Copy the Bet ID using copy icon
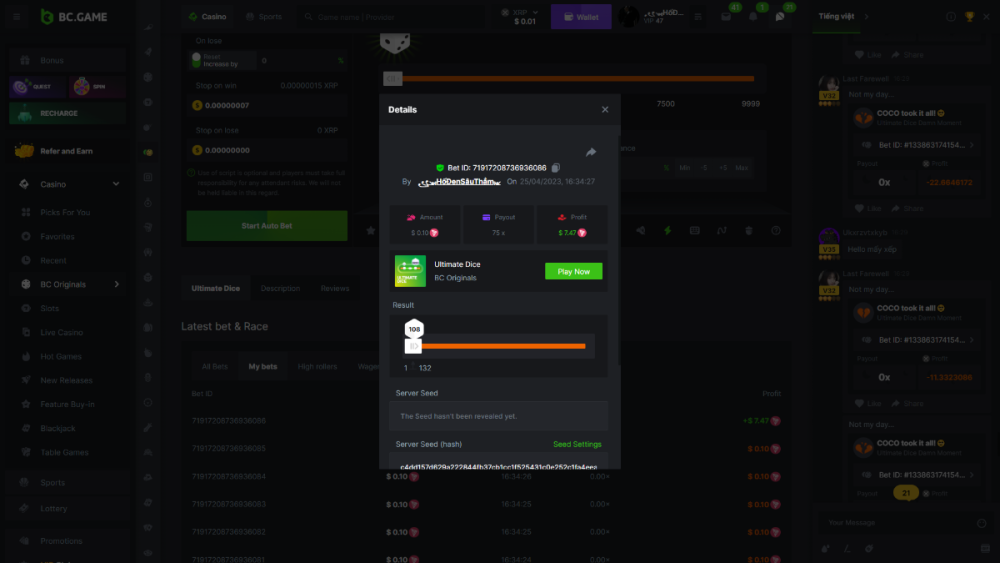Screen dimensions: 1000x563 coord(556,167)
